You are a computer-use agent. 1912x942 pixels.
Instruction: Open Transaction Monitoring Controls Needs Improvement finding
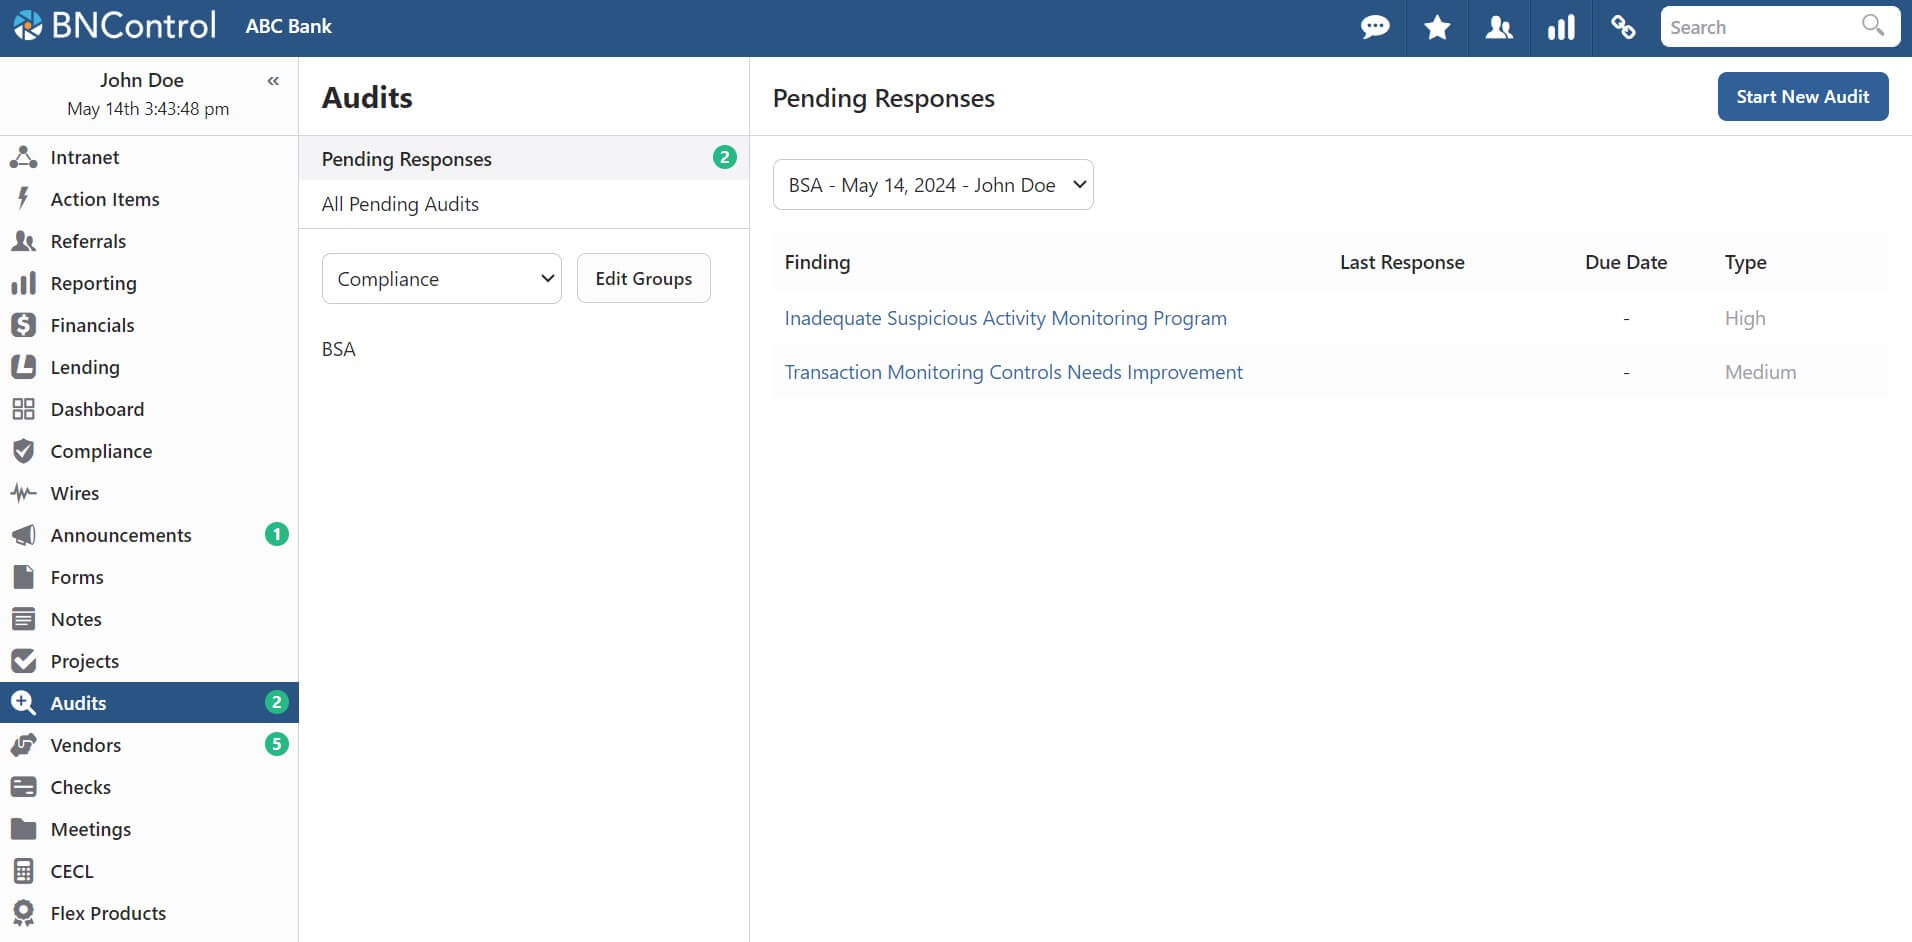pyautogui.click(x=1013, y=372)
